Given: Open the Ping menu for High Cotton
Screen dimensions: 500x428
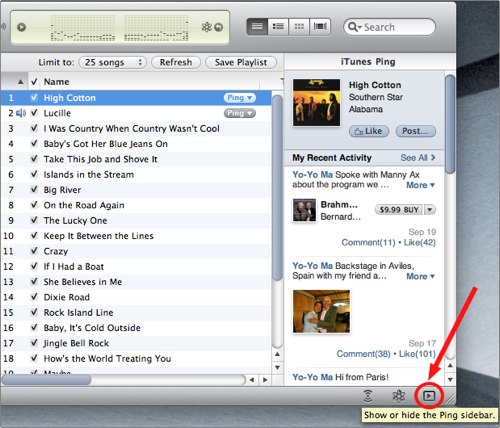Looking at the screenshot, I should pyautogui.click(x=239, y=98).
